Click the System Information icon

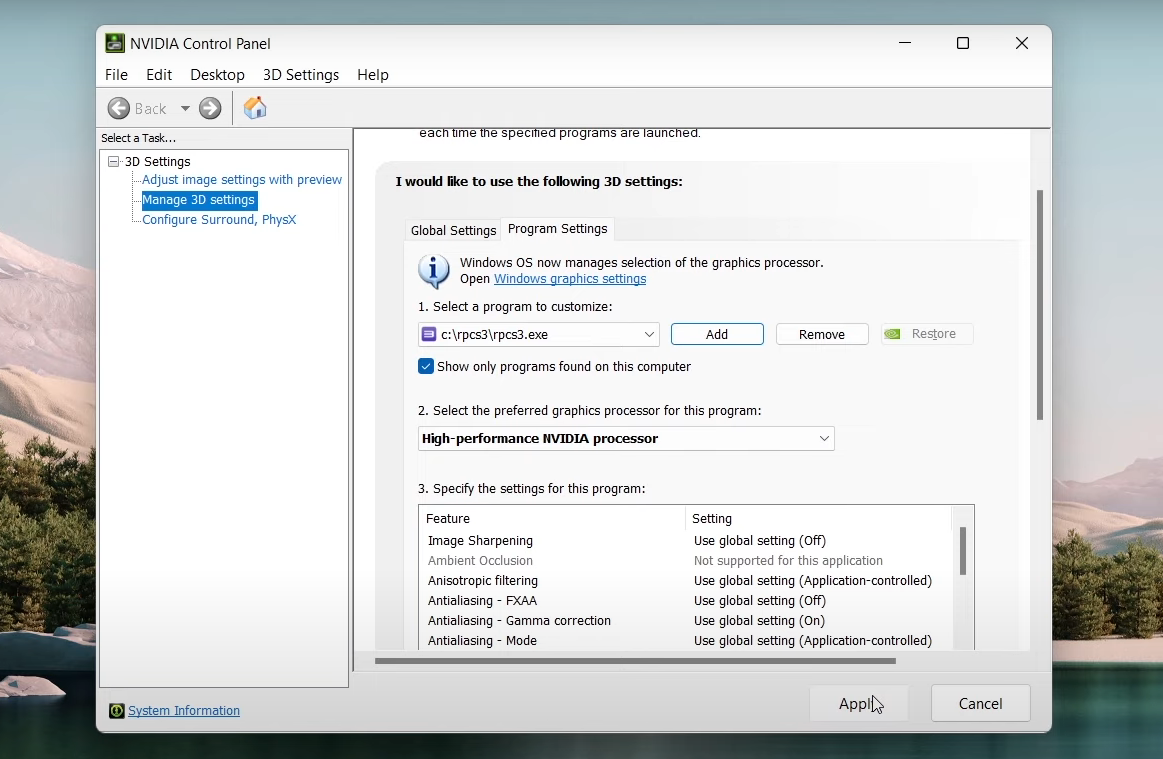116,711
